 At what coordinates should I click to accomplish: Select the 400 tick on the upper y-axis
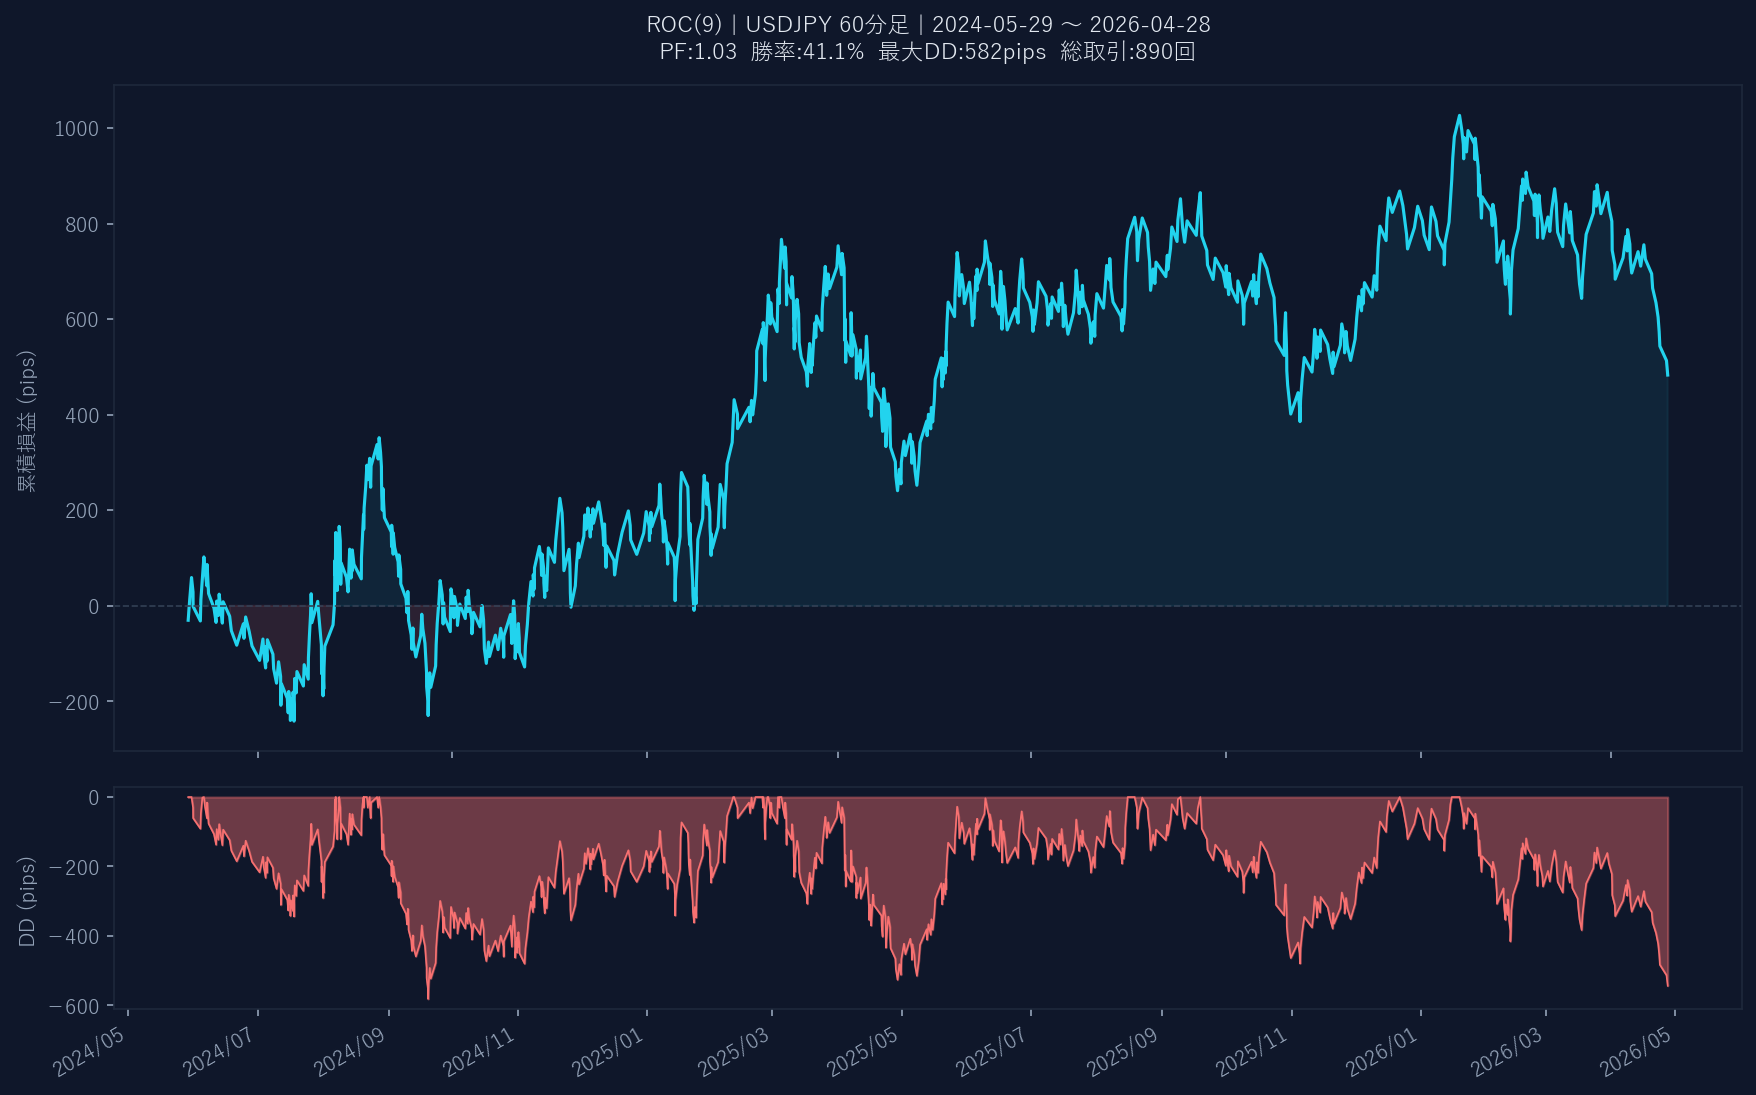click(x=82, y=416)
